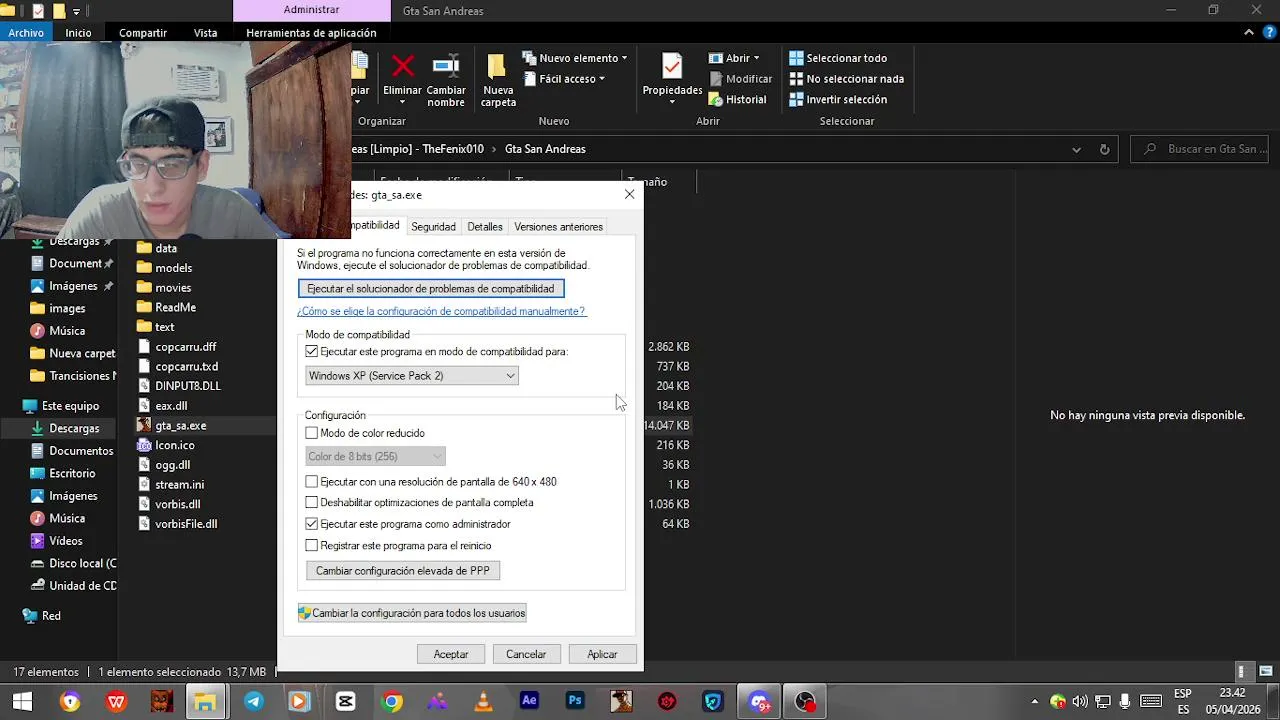Open link on choosing compatibility manually

[441, 311]
